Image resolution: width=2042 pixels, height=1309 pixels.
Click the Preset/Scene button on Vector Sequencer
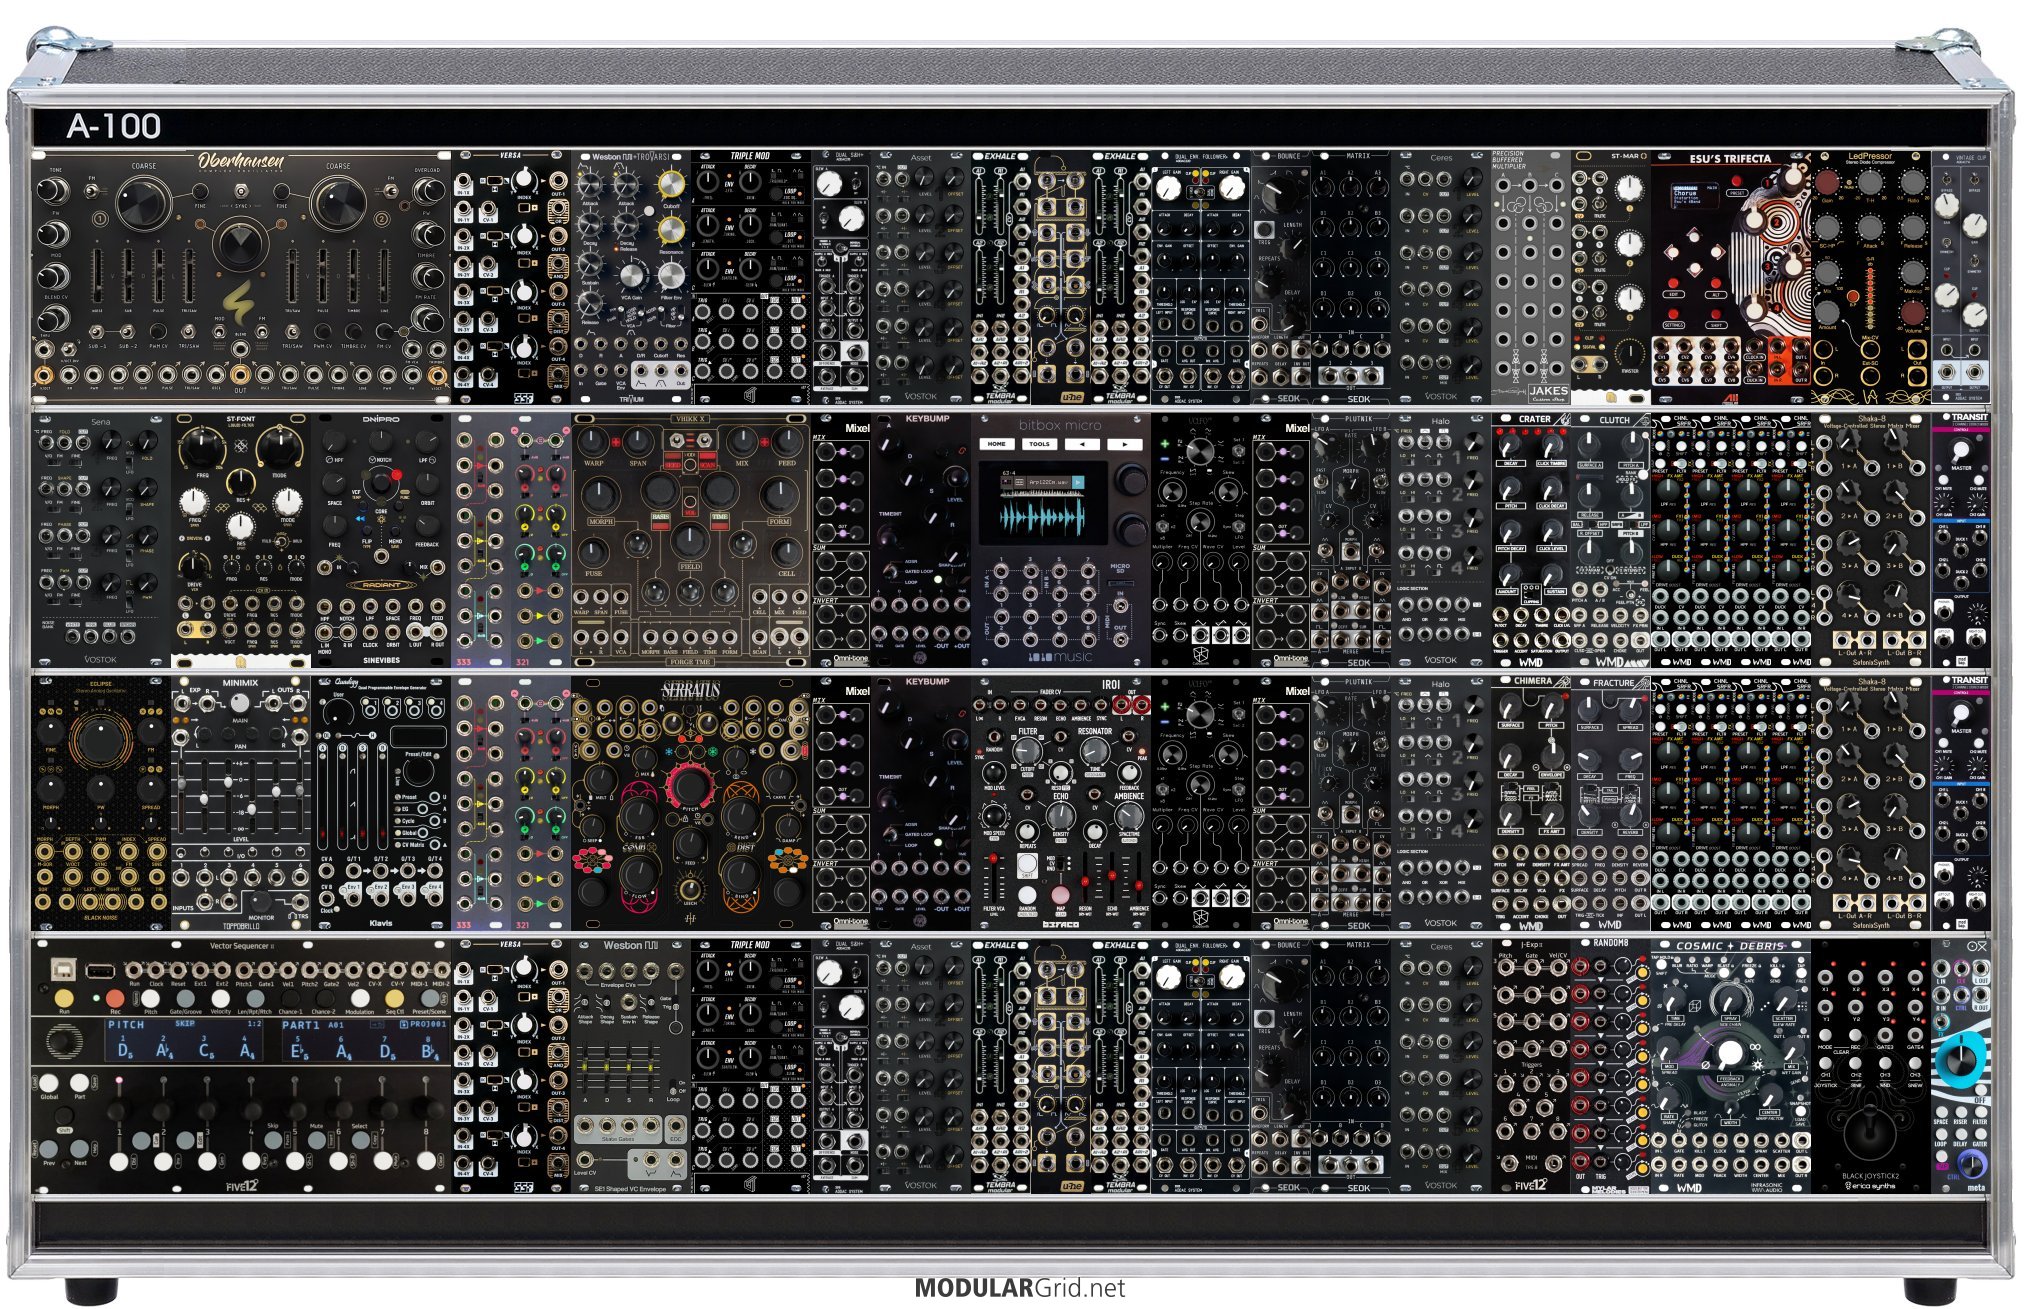coord(431,998)
